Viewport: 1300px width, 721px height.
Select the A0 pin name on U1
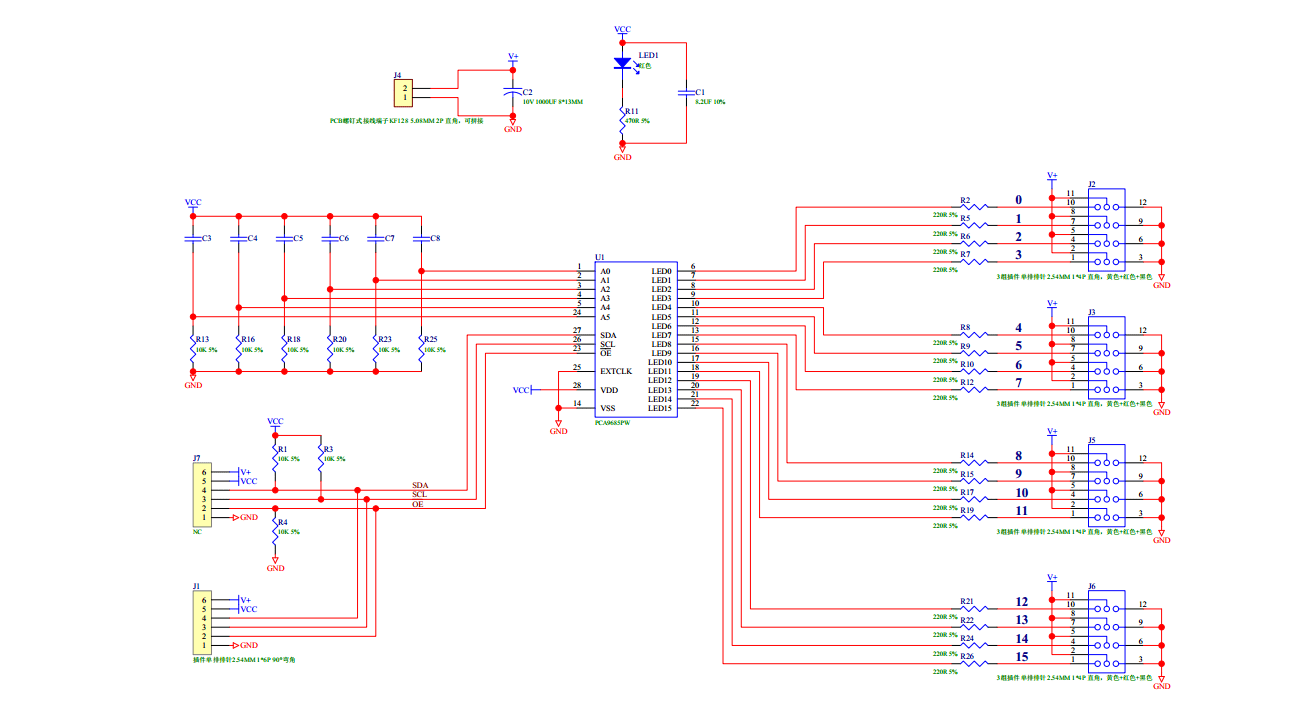click(605, 271)
